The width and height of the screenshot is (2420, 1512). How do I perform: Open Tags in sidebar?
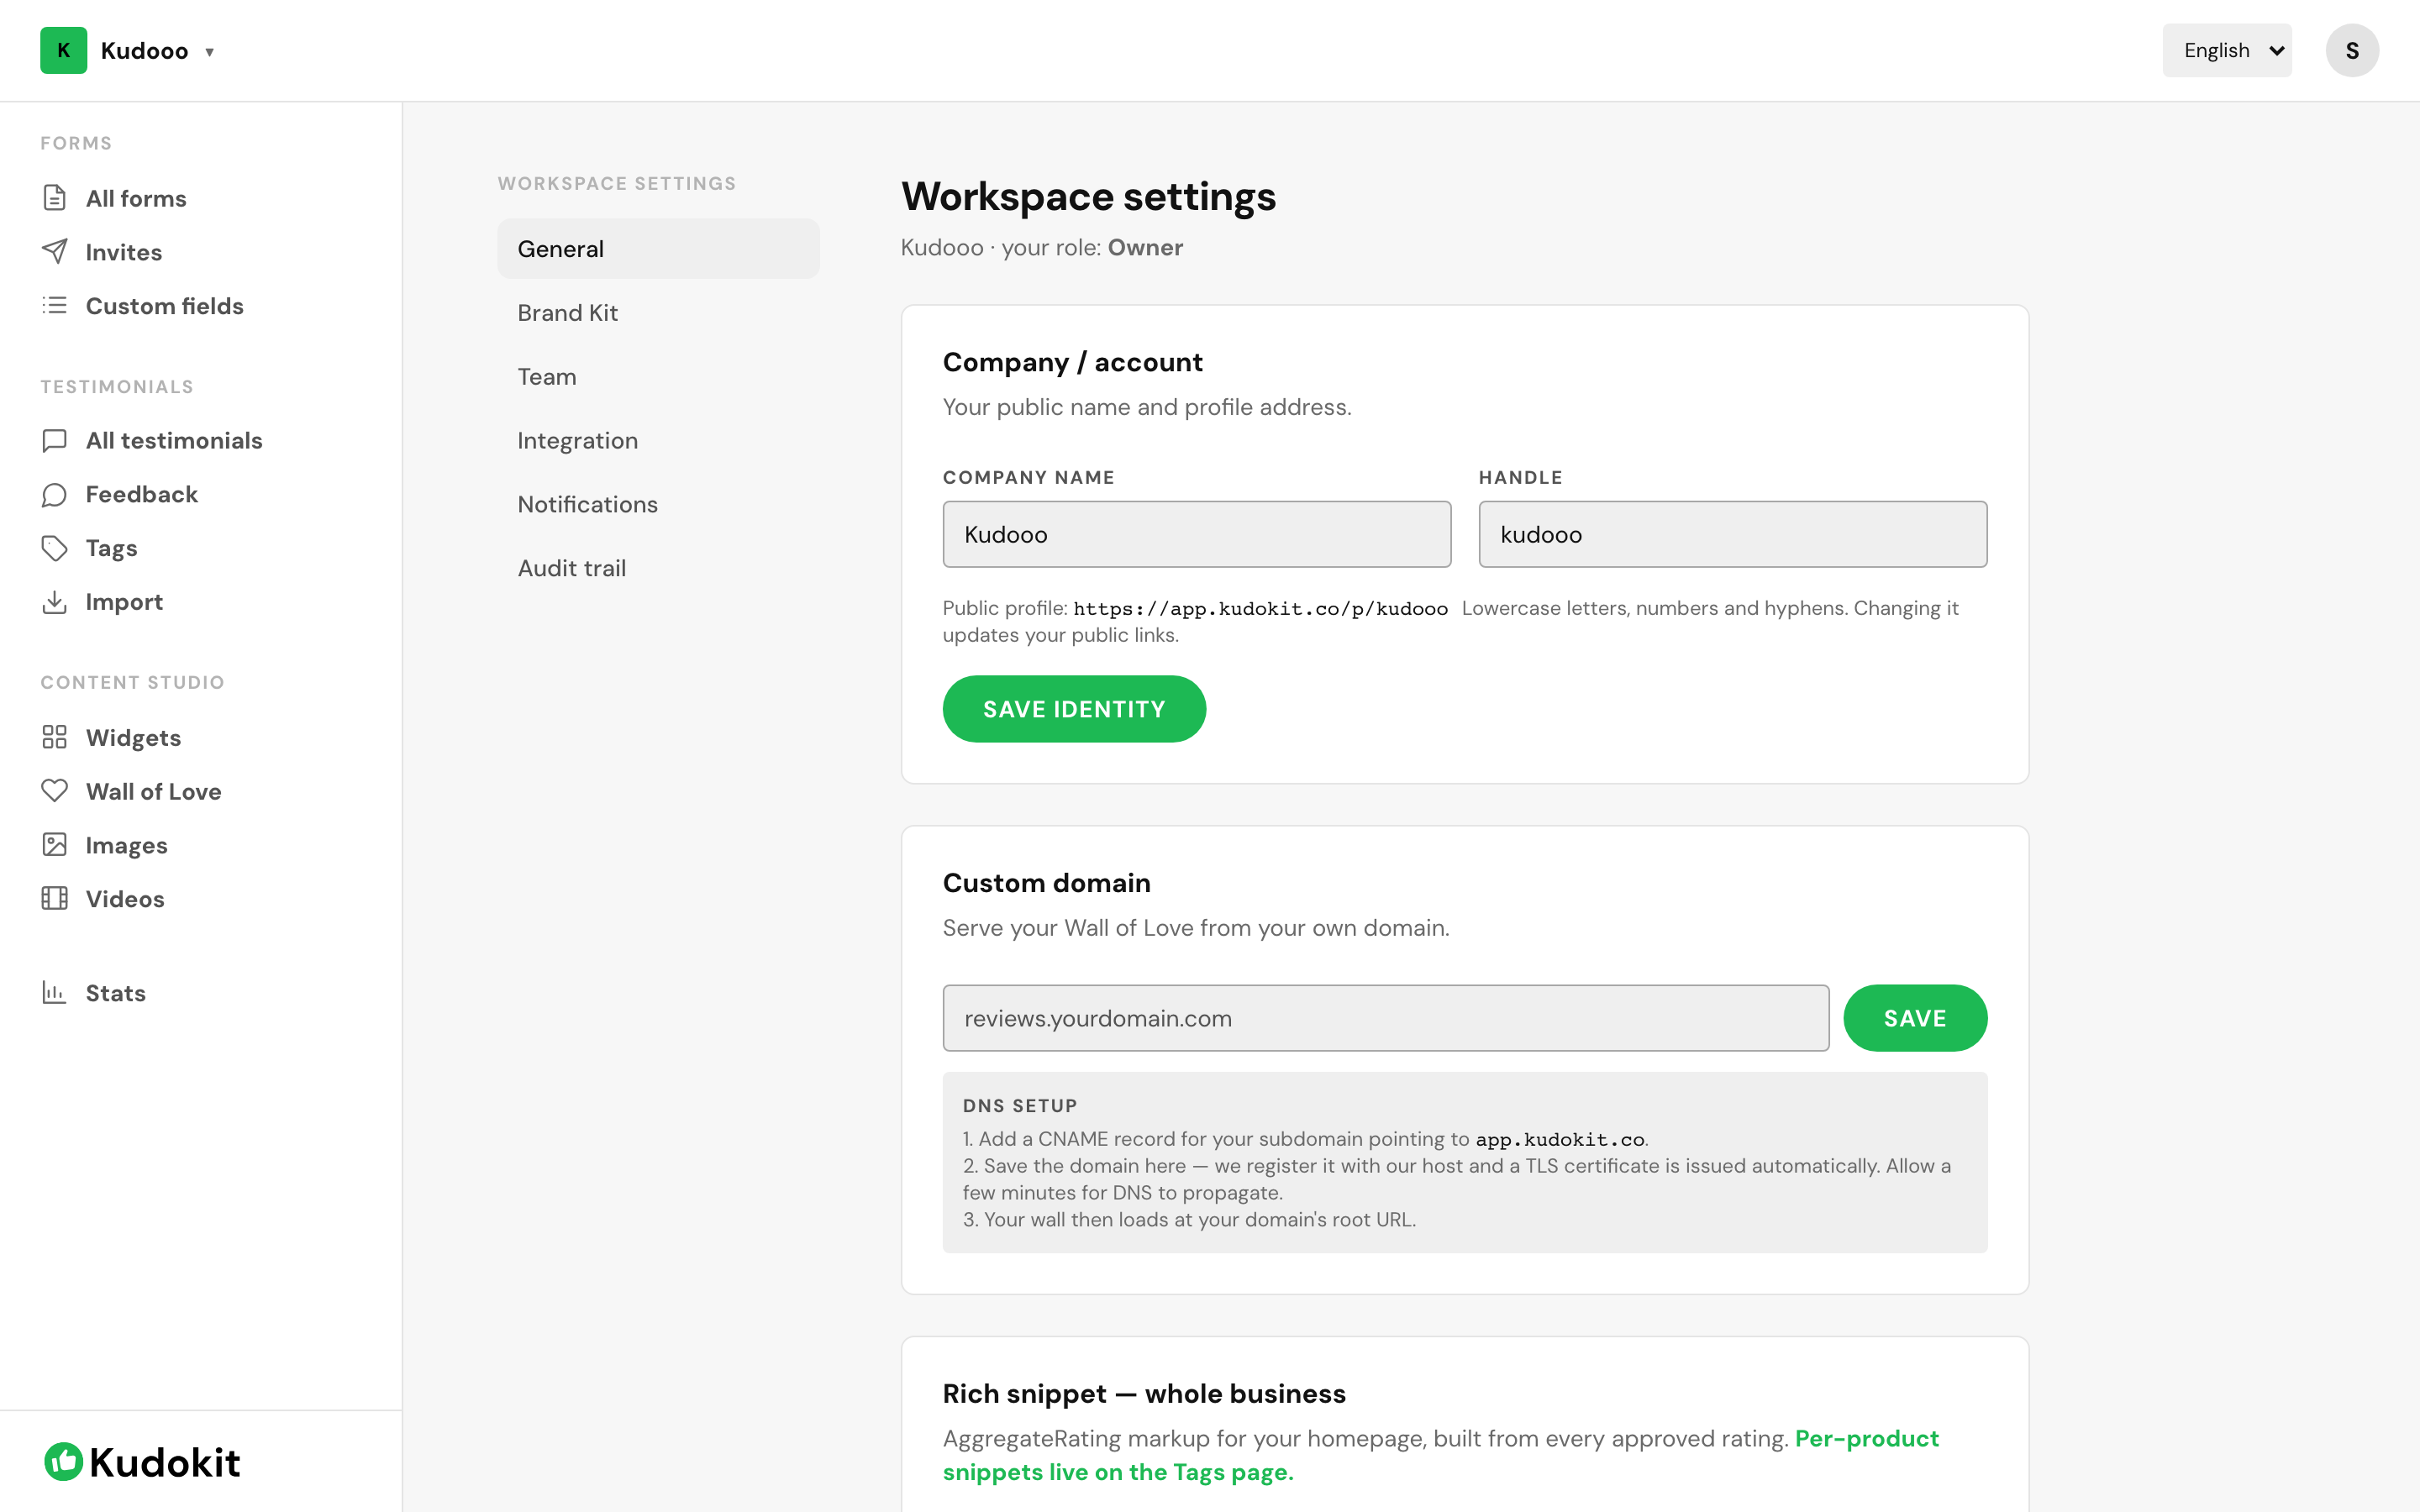tap(111, 548)
